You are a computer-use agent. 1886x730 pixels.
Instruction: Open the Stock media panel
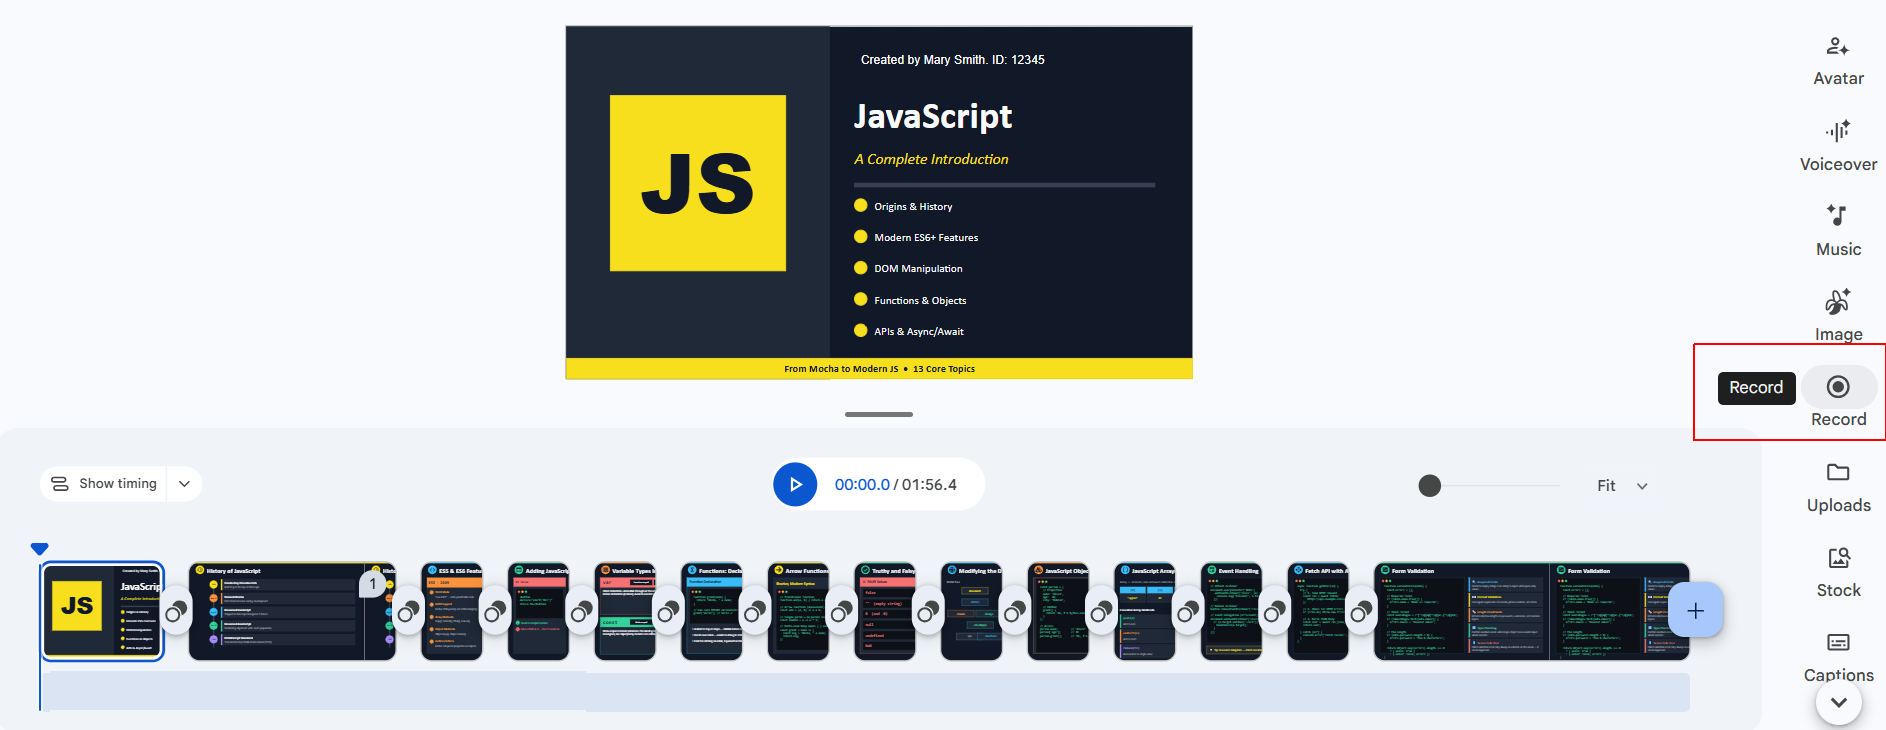1838,572
